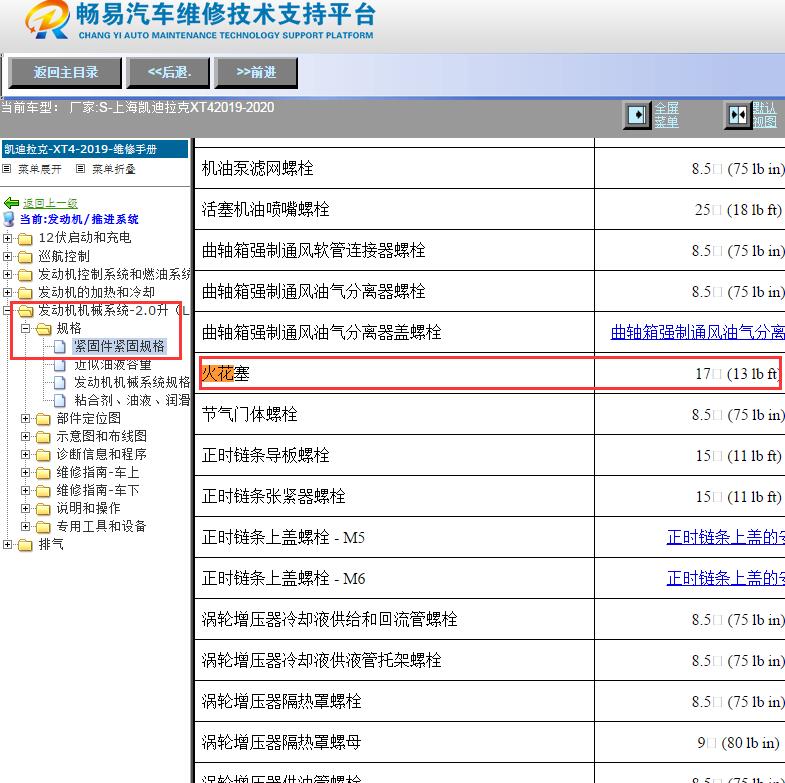Open link for 正时链条上盖螺栓 - M6
This screenshot has height=783, width=785.
pos(725,579)
